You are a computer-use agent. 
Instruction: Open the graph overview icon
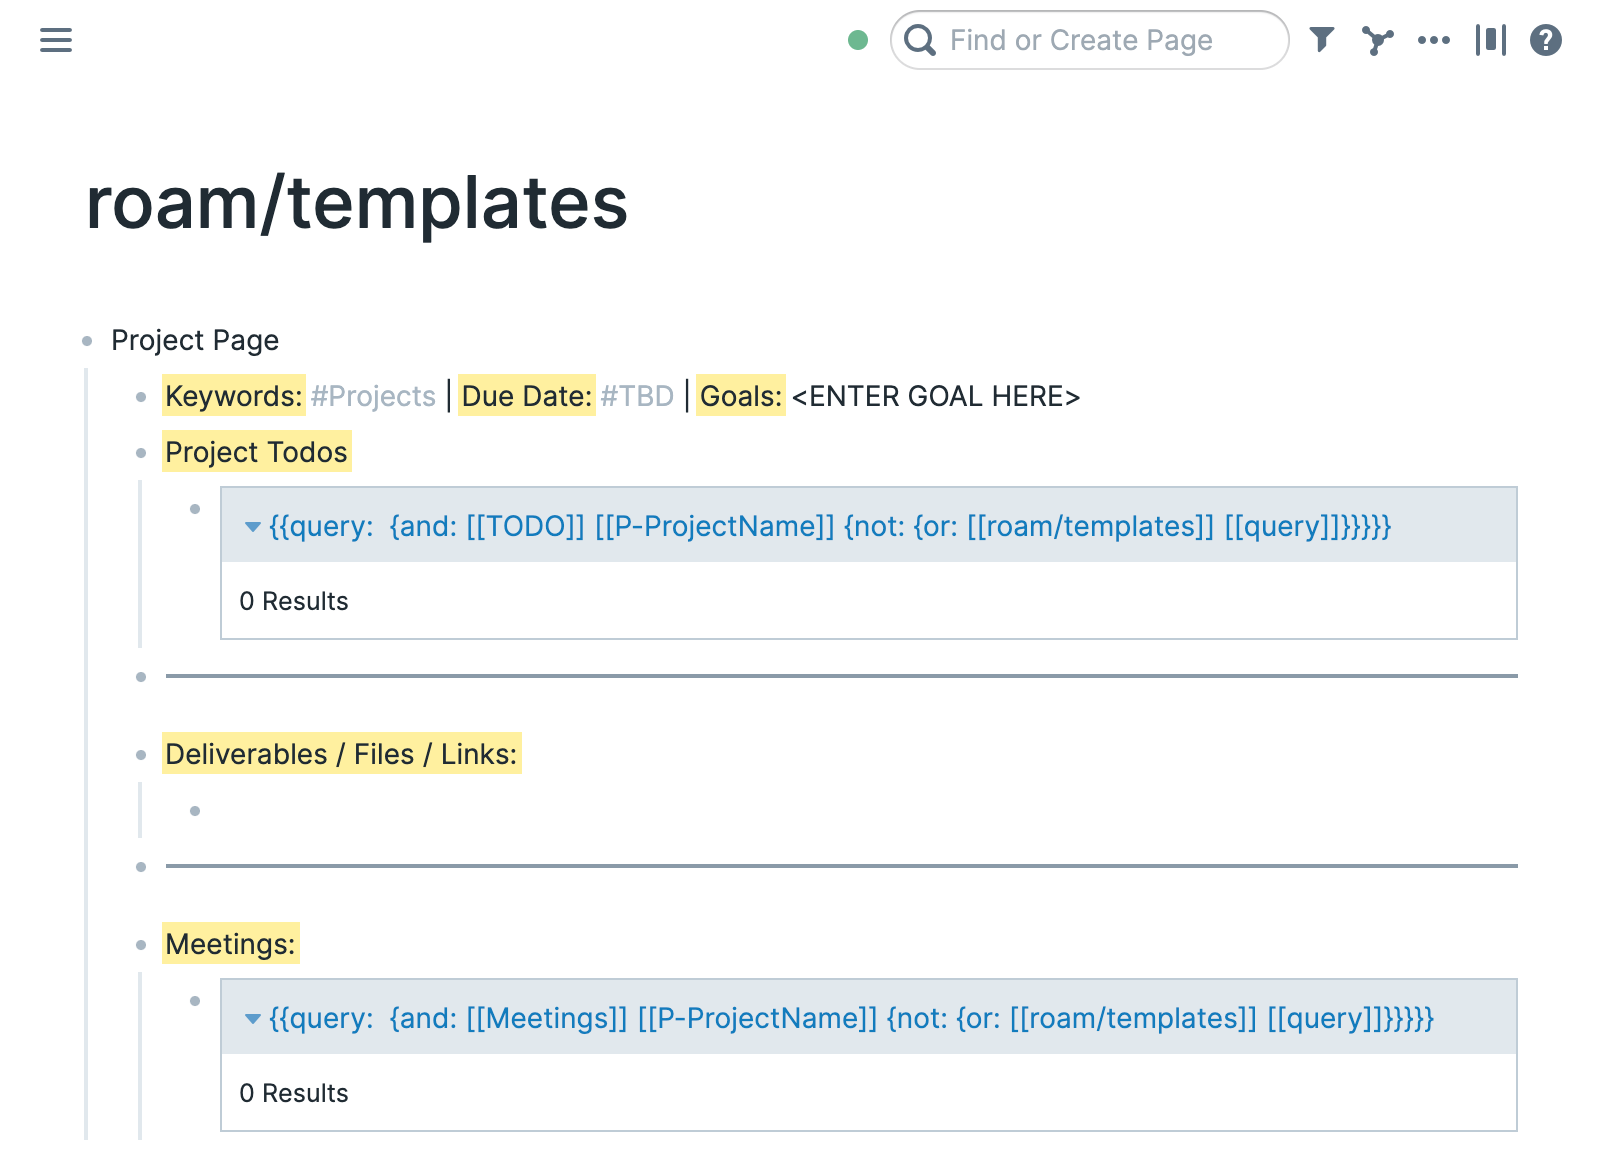click(1378, 40)
